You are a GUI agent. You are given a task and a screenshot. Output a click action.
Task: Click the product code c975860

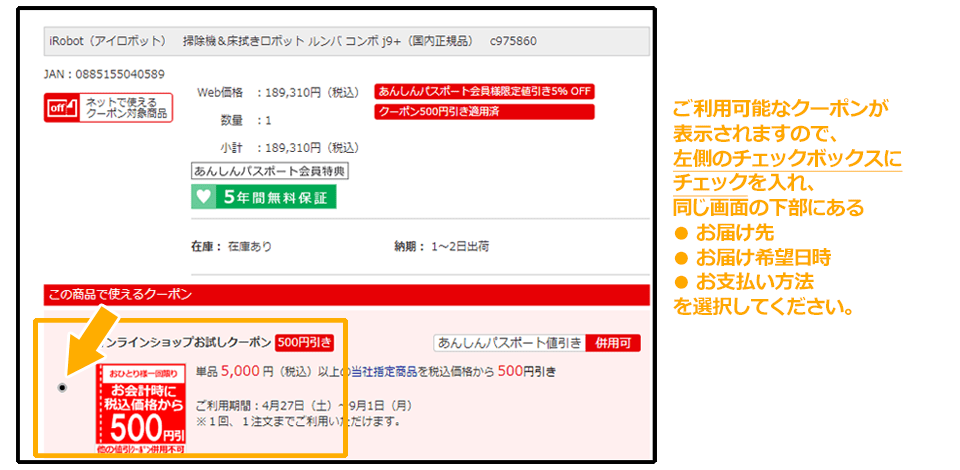click(514, 42)
